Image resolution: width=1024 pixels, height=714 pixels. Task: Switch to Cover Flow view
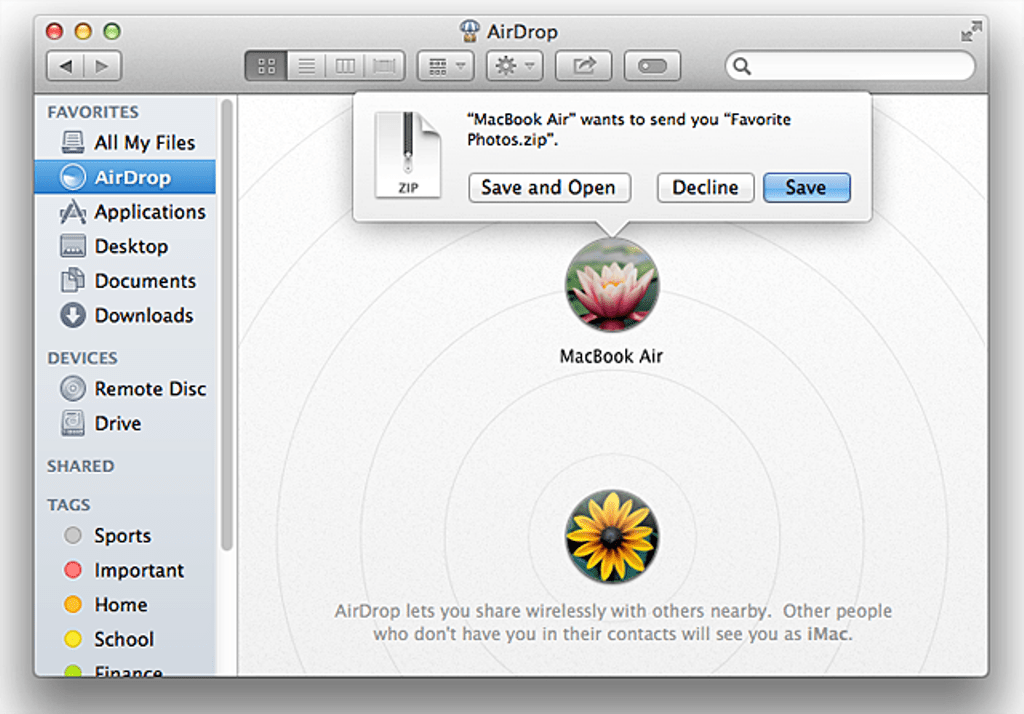coord(383,66)
